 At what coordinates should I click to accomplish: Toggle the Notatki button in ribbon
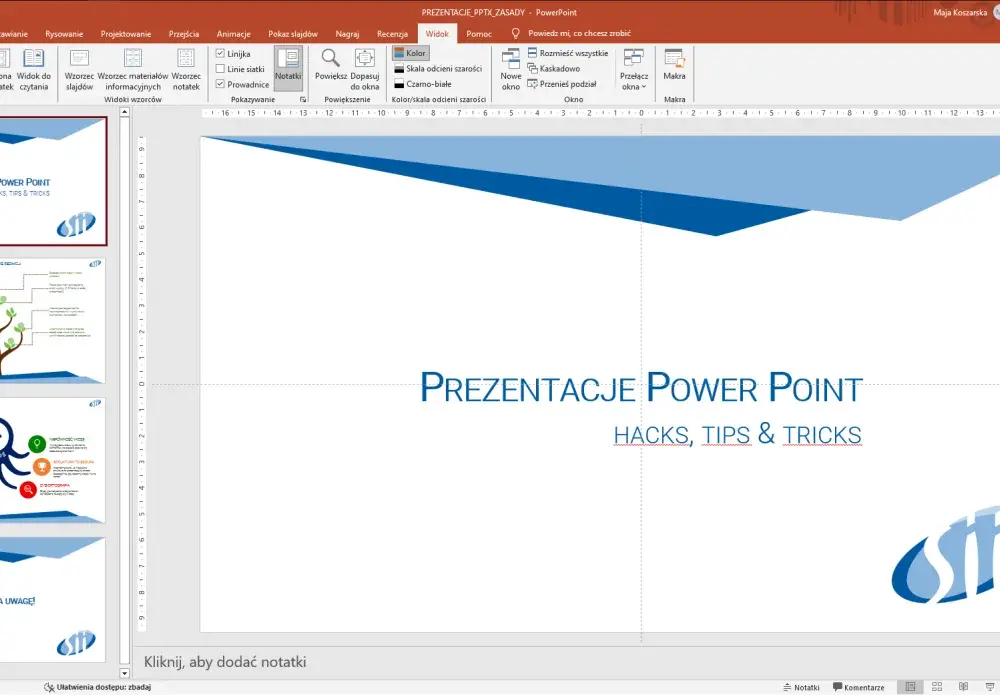(x=288, y=69)
